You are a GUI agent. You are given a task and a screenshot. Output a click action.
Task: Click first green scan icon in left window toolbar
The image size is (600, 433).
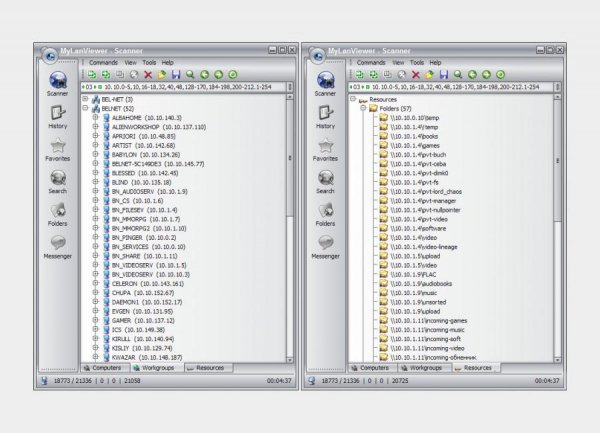click(92, 75)
